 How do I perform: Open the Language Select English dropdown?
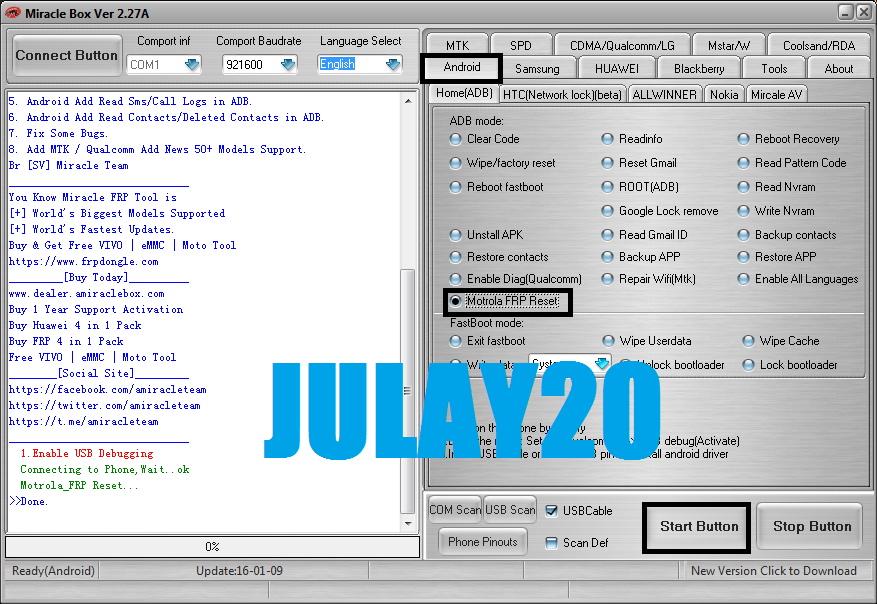coord(393,64)
